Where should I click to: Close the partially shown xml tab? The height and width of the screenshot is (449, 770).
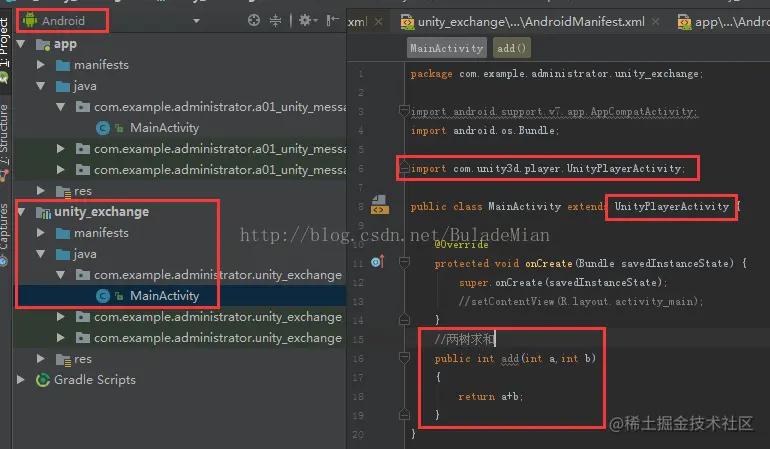pos(379,22)
